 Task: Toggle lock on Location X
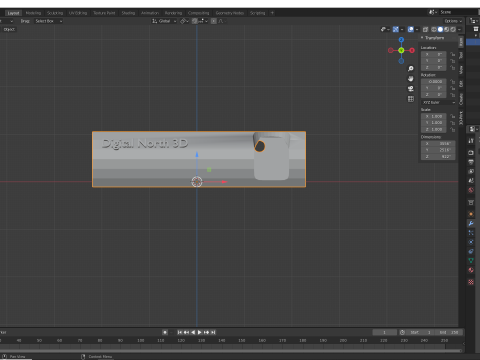(x=452, y=54)
